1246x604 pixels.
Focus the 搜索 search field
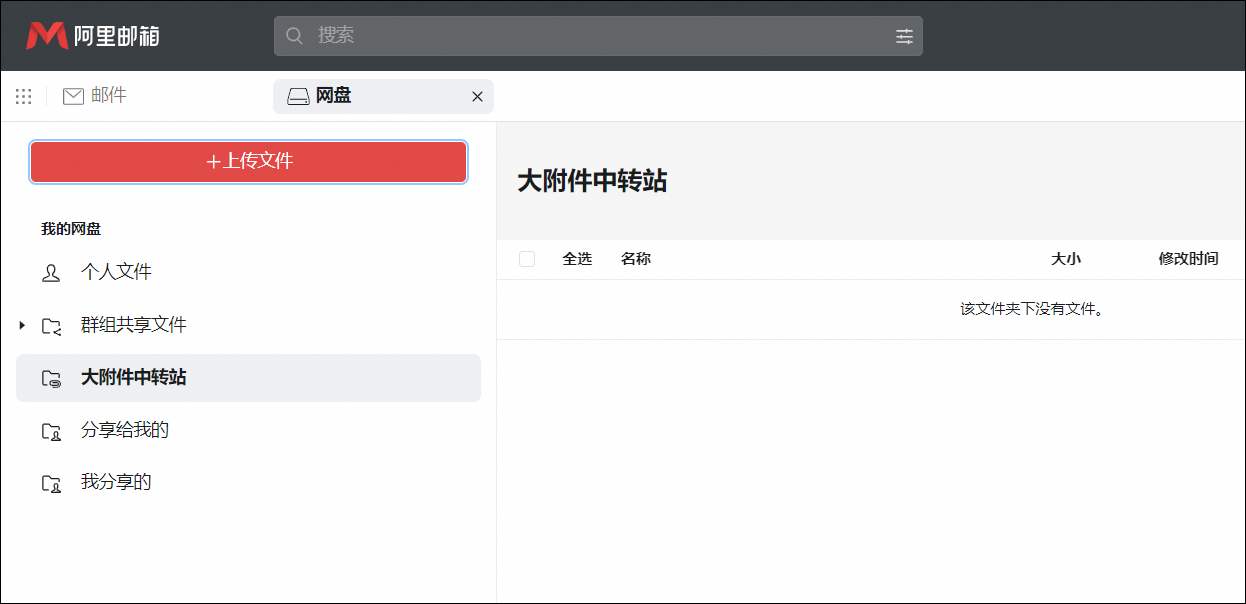tap(598, 36)
